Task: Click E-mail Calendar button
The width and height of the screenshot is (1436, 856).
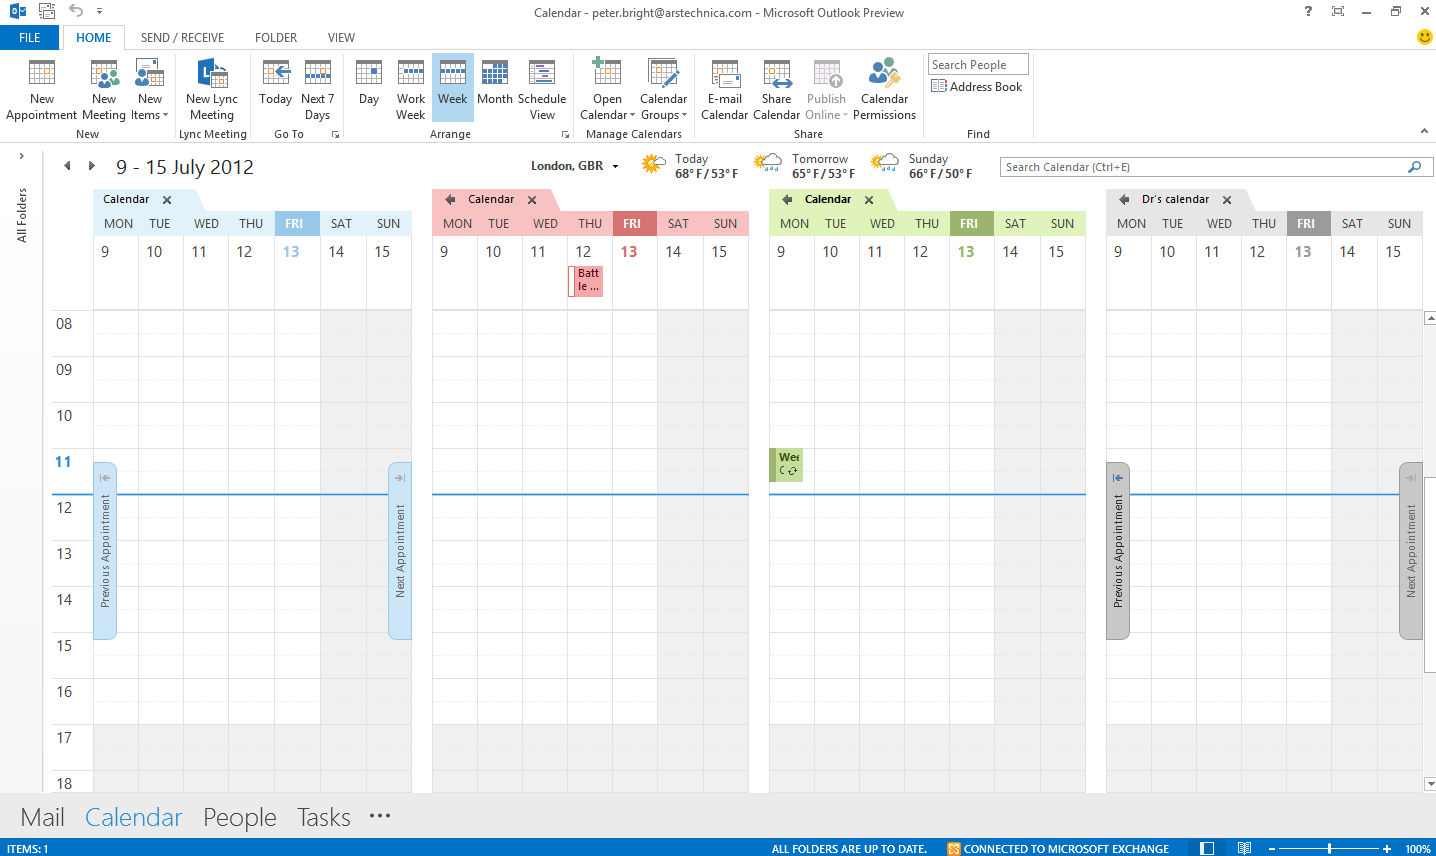Action: pos(724,89)
